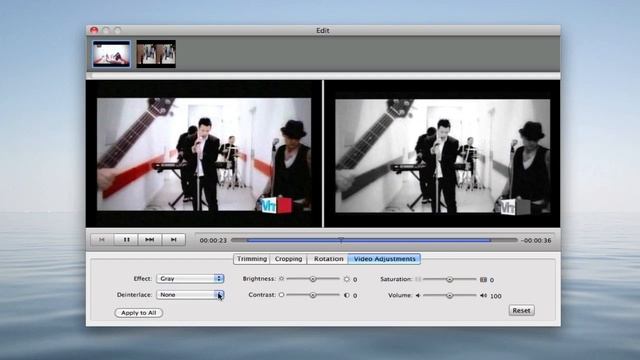
Task: Click the Saturation slider handle
Action: pos(449,280)
